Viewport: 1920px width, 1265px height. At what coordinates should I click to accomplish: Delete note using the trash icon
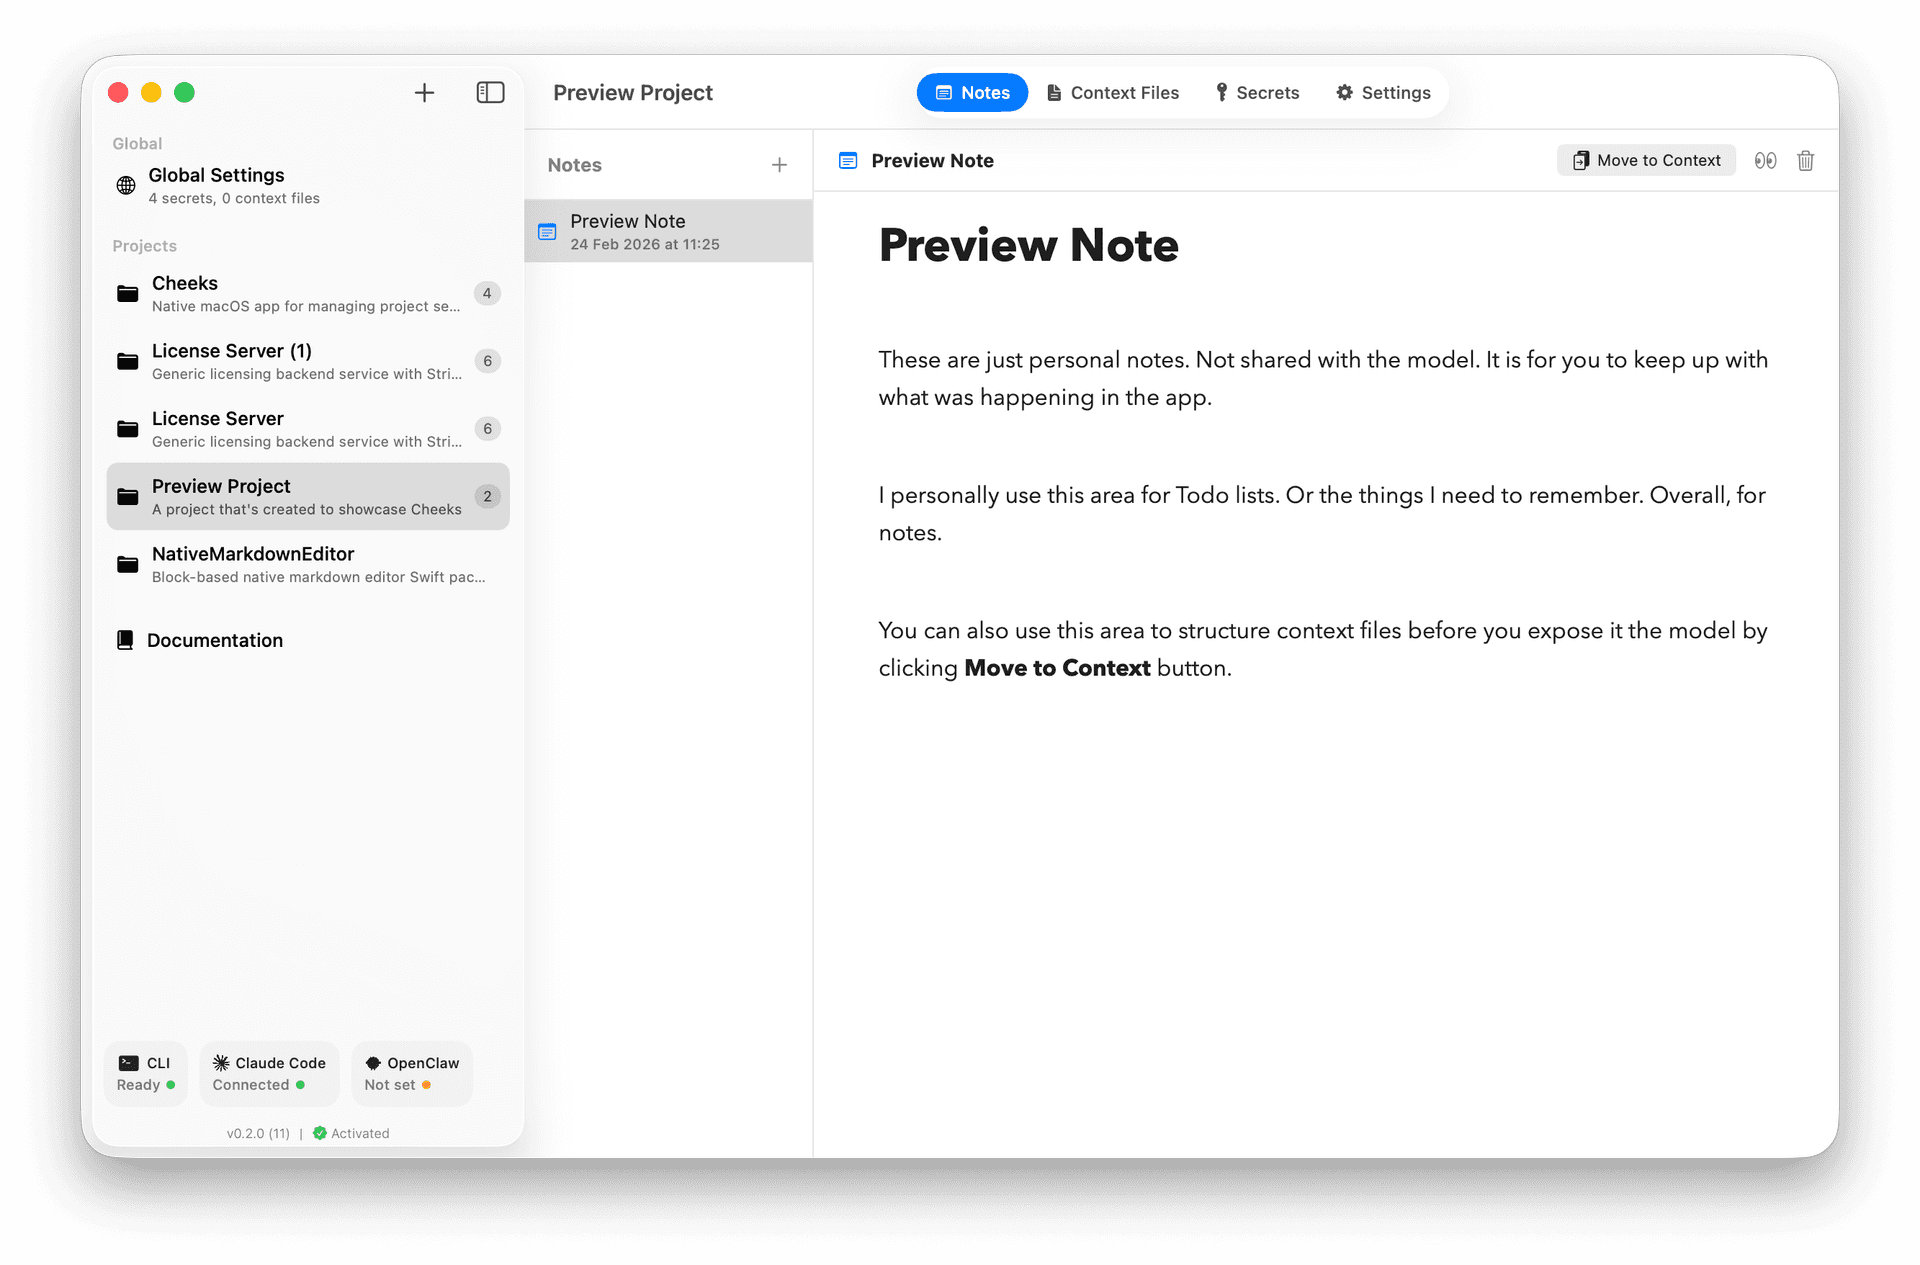[x=1805, y=161]
